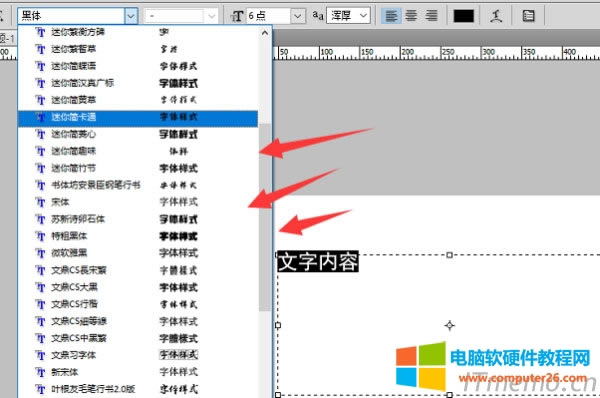Collapse the 黑体 font family dropdown arrow

pyautogui.click(x=131, y=16)
